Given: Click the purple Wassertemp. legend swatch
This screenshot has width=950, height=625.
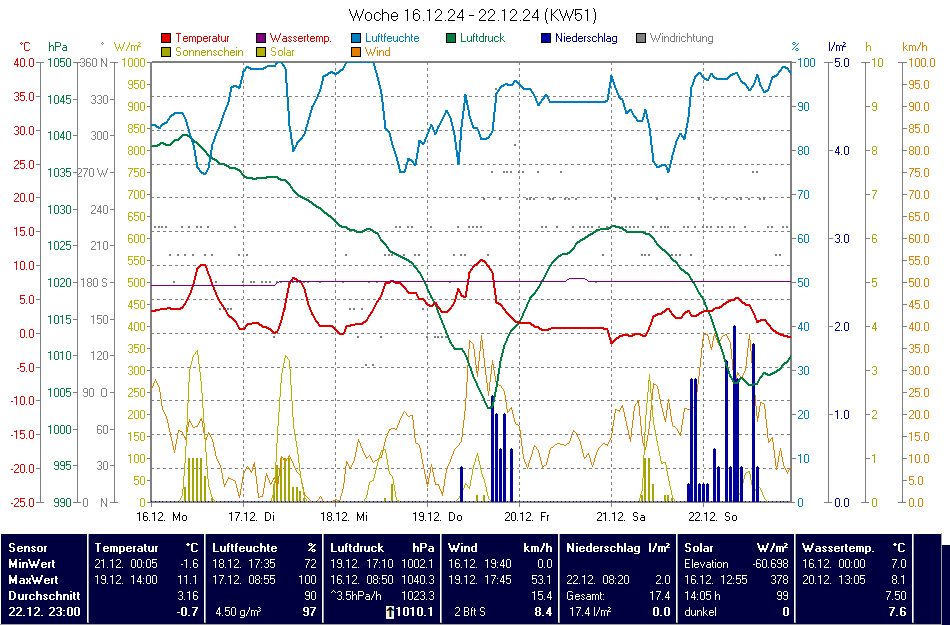Looking at the screenshot, I should [x=261, y=38].
